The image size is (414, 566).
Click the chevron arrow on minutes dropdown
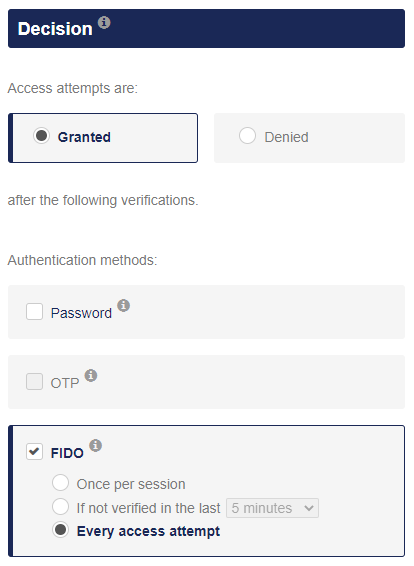click(x=309, y=508)
